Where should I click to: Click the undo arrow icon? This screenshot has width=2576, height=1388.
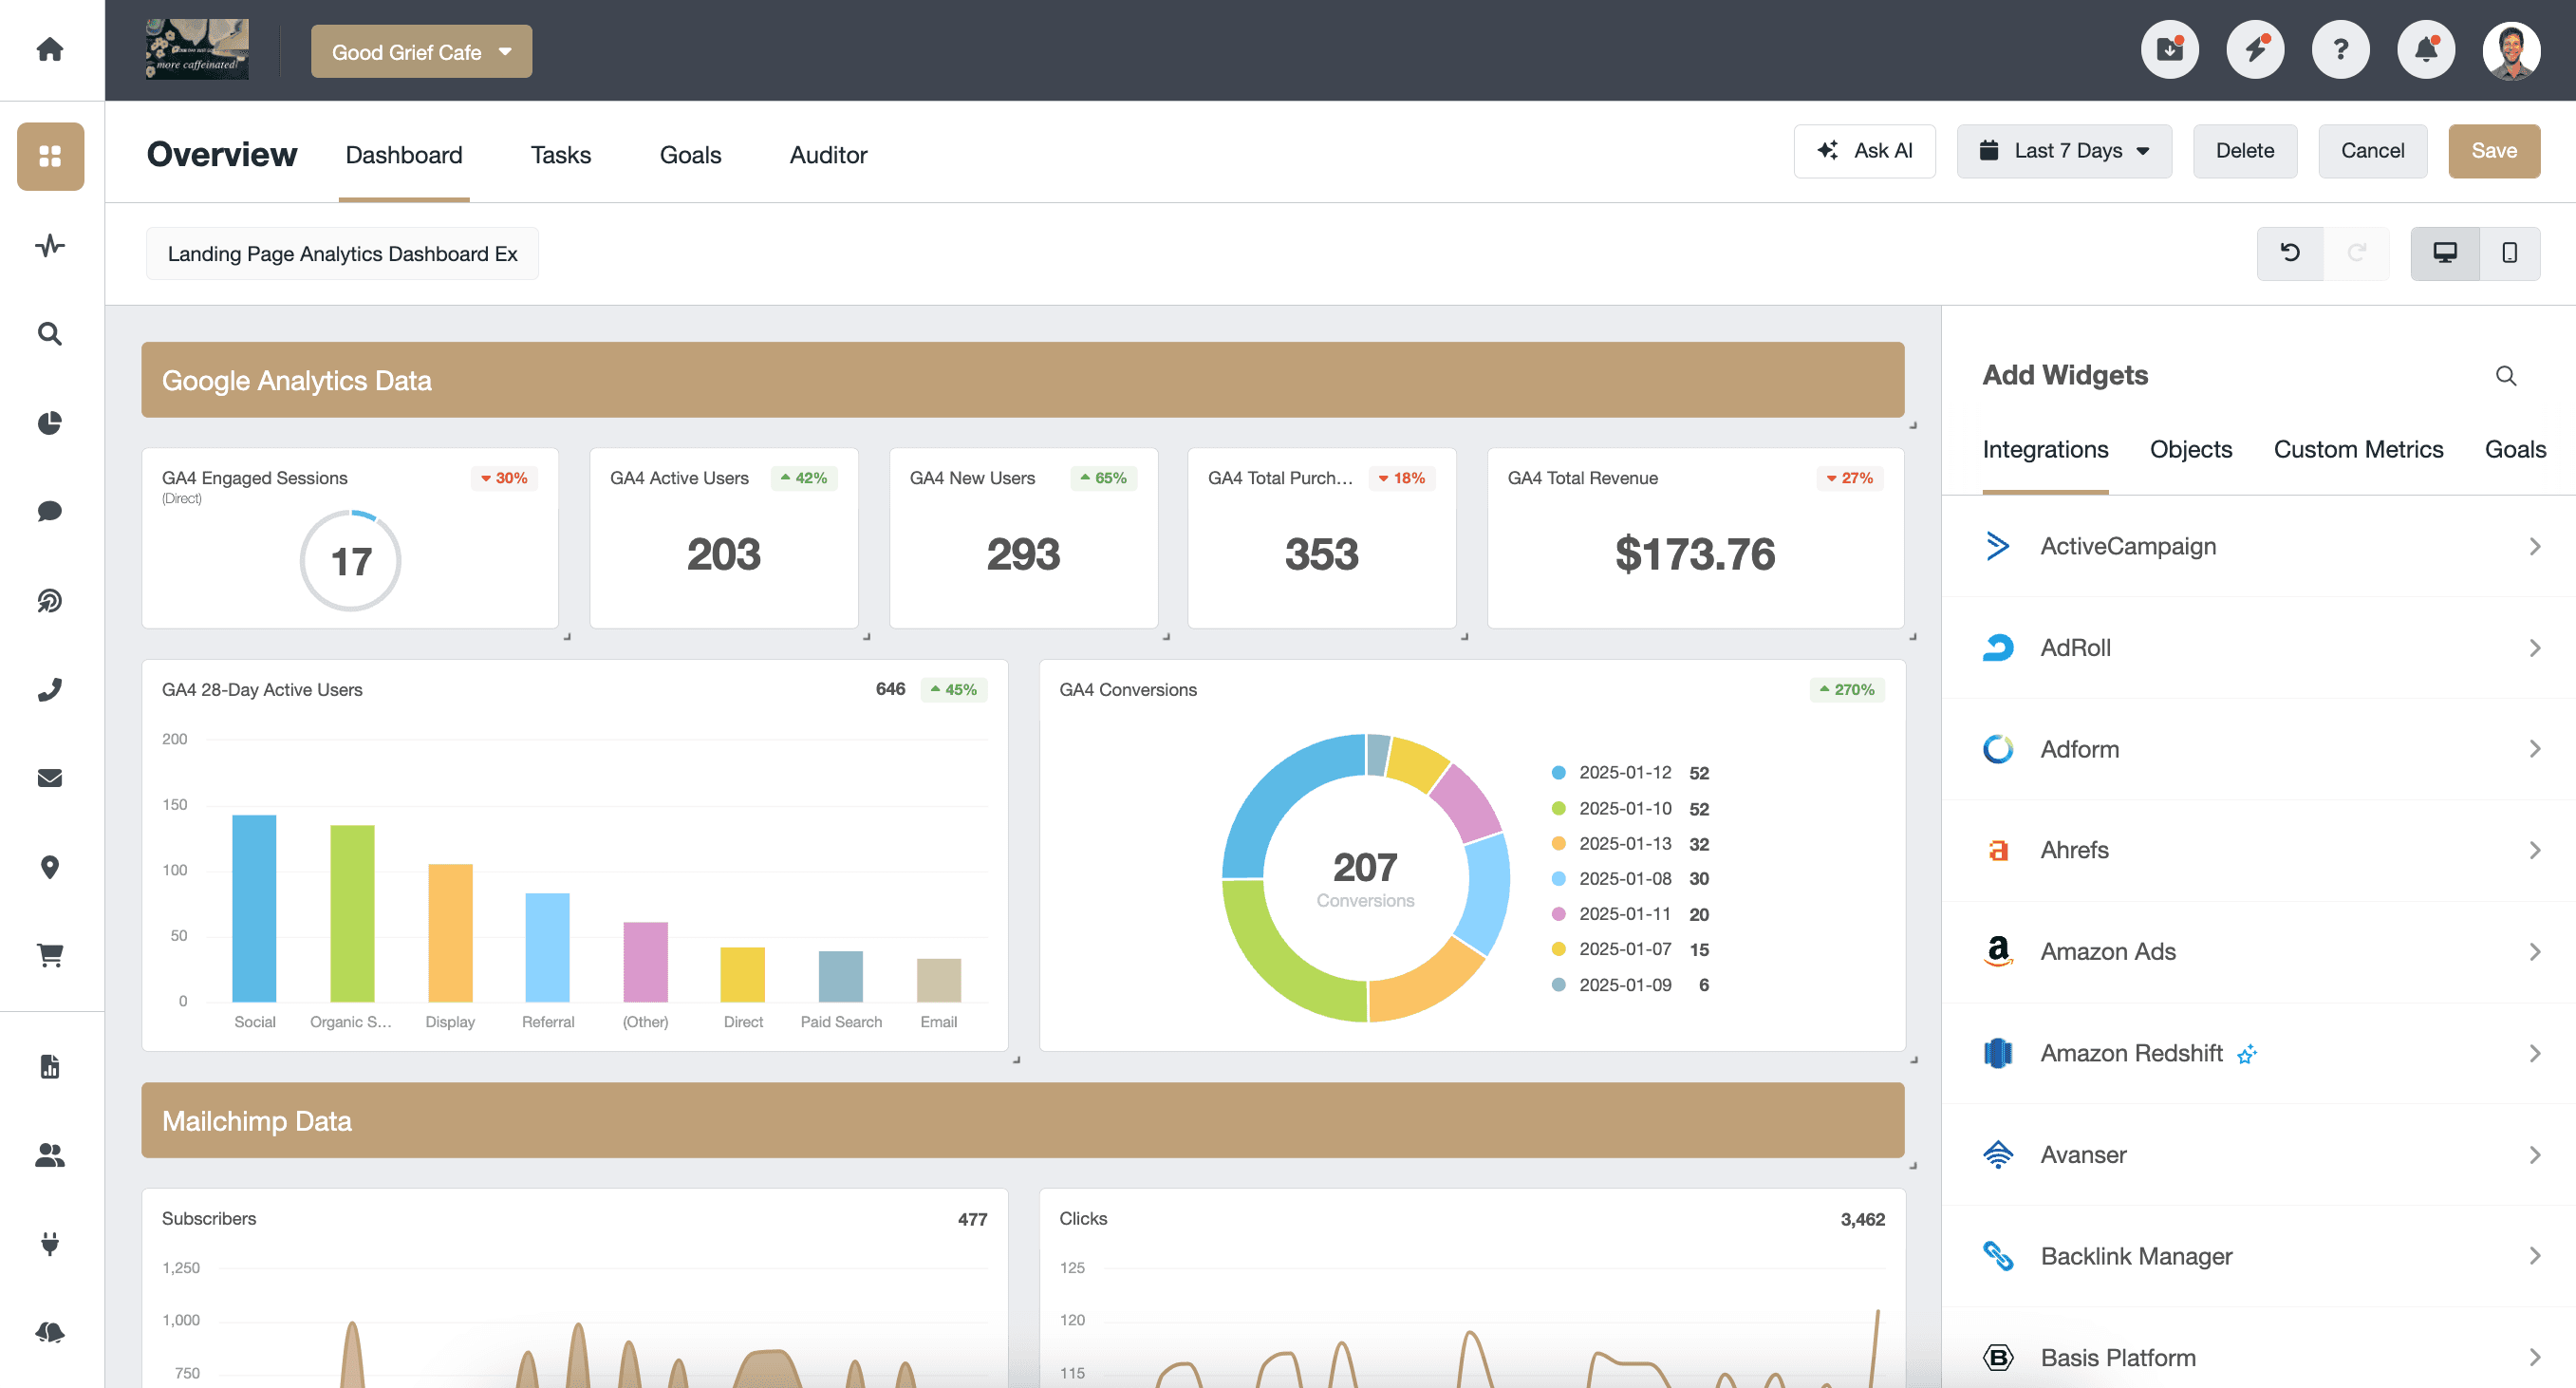[2290, 253]
